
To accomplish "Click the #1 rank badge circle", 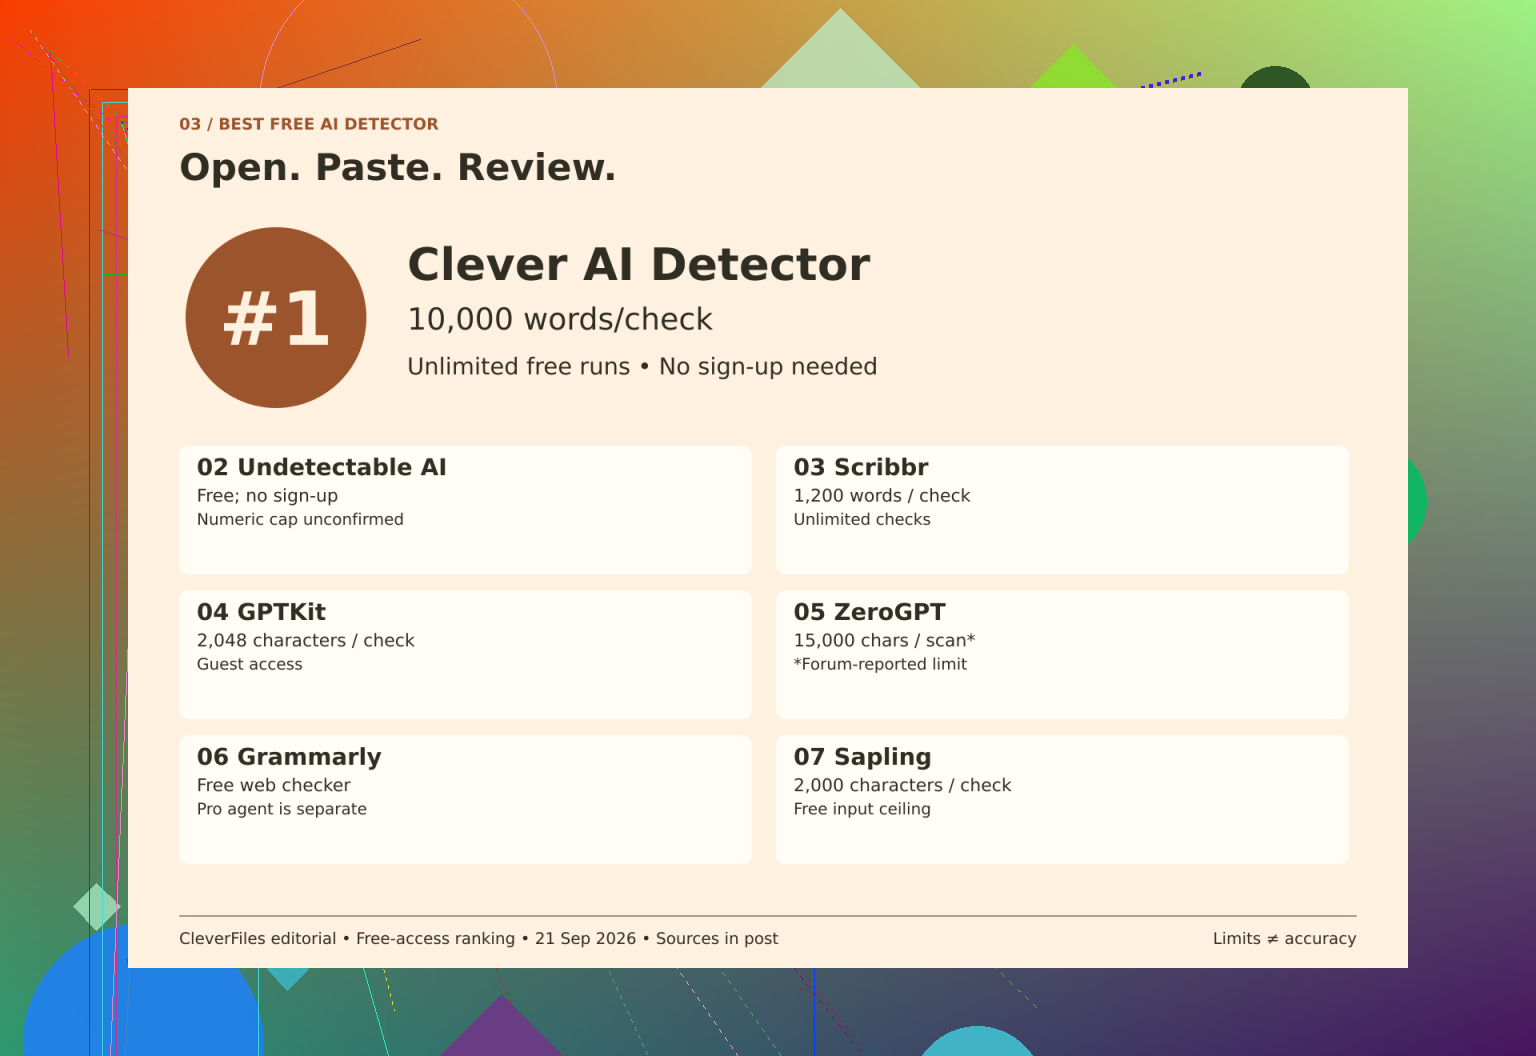I will click(x=276, y=318).
